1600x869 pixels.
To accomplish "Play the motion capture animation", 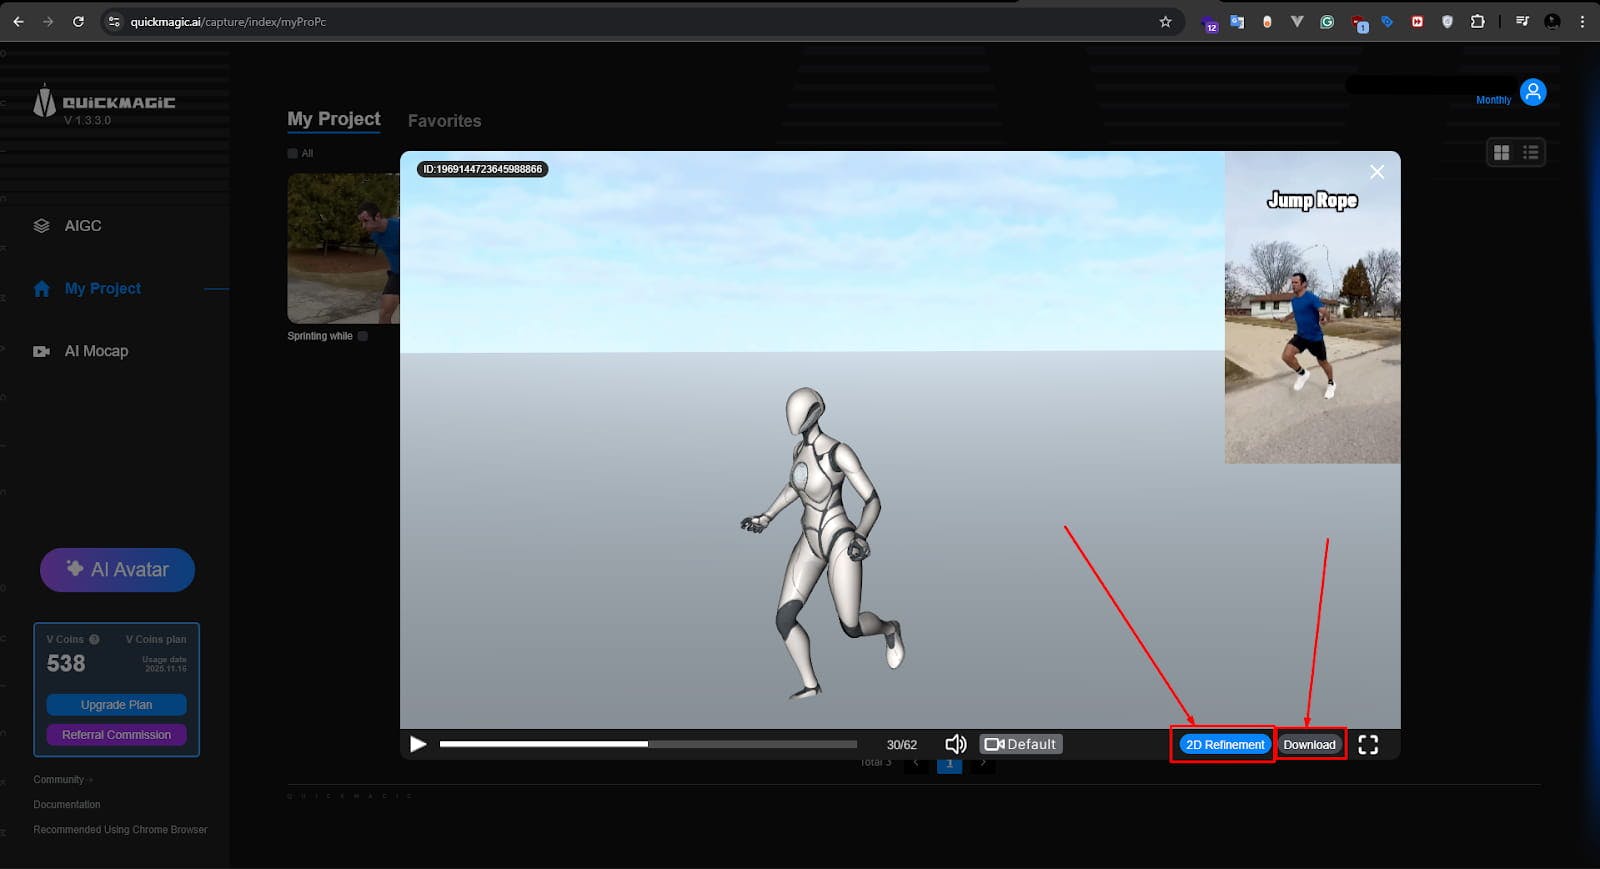I will [418, 744].
